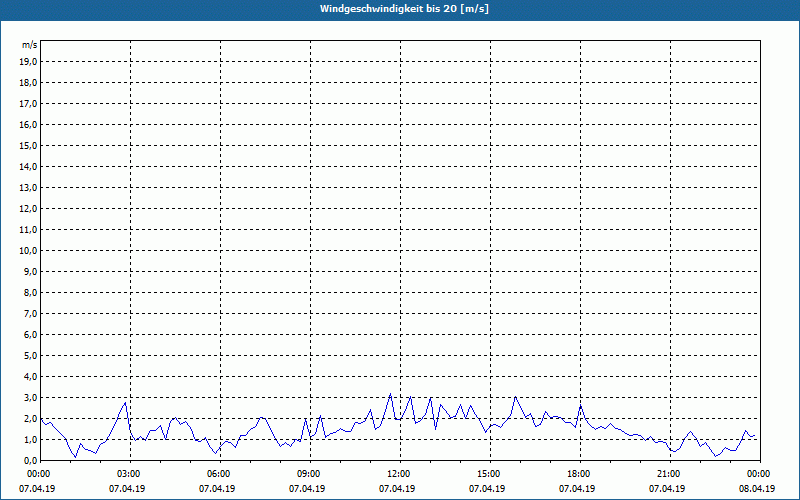
Task: Select the 6,0 y-axis label
Action: pos(30,334)
